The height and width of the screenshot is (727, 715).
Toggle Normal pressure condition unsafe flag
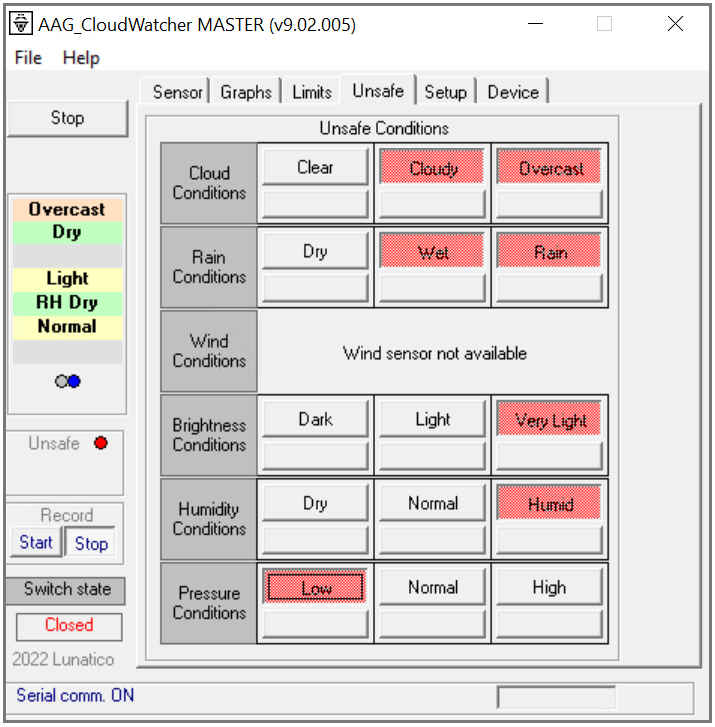(433, 587)
